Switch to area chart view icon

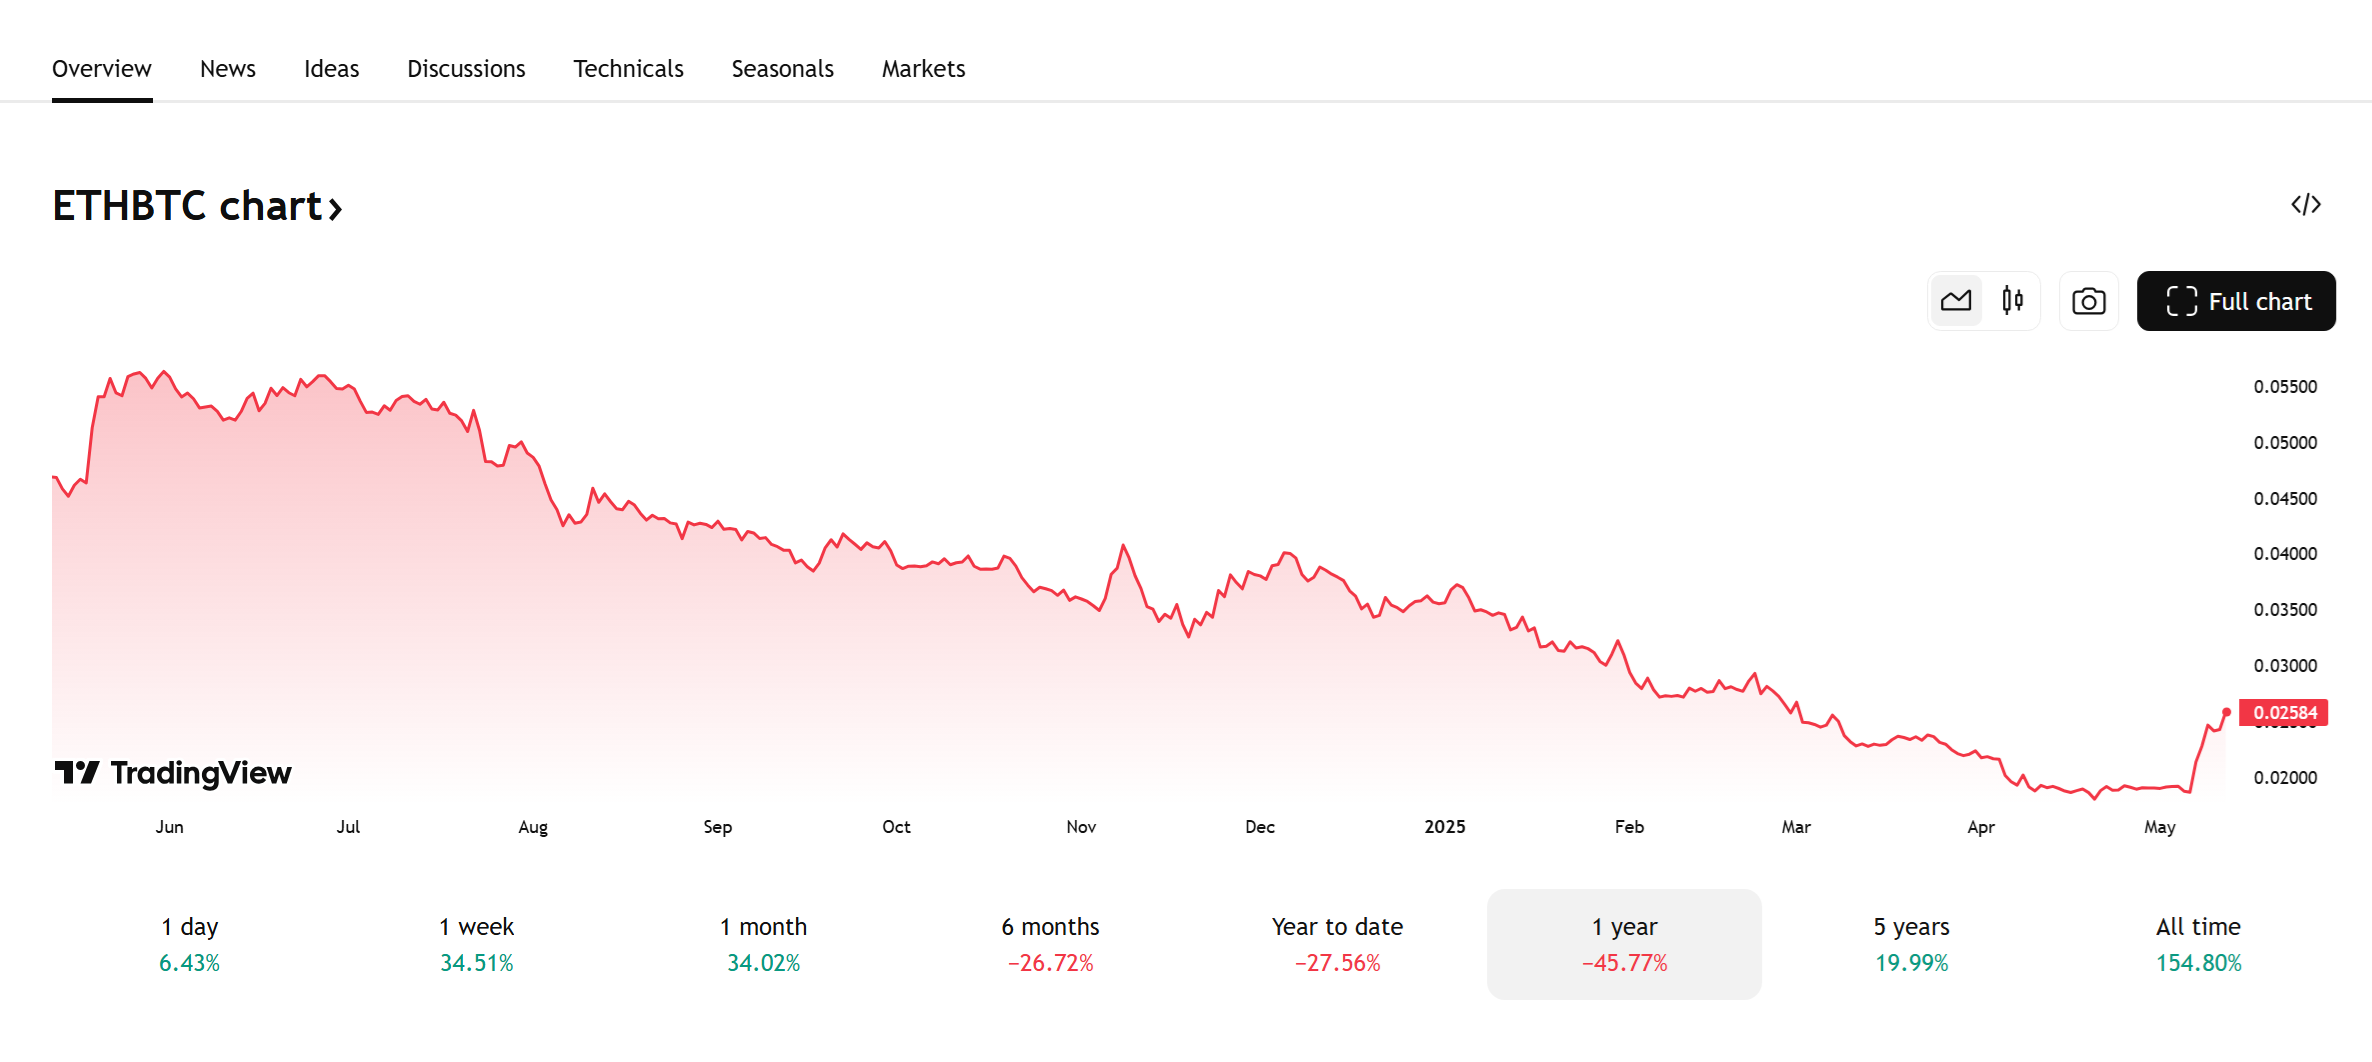point(1956,301)
